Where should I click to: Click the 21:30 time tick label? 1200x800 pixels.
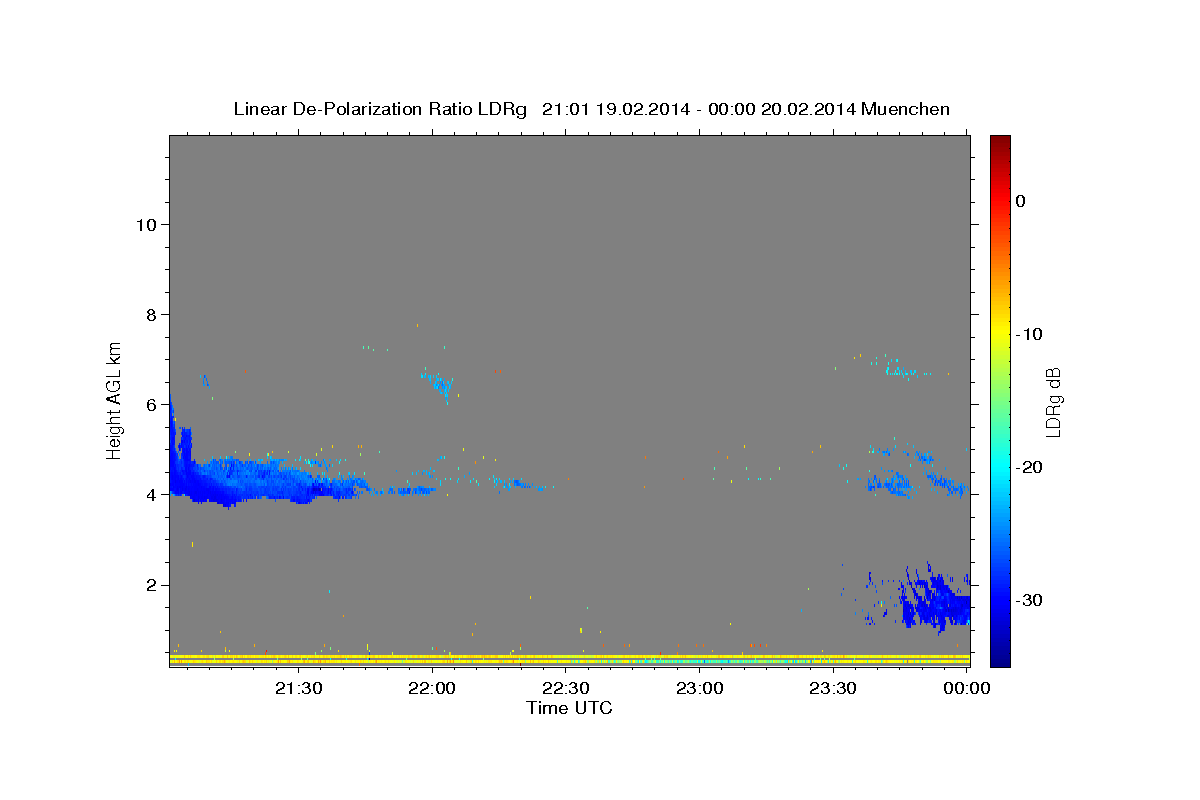tap(298, 688)
